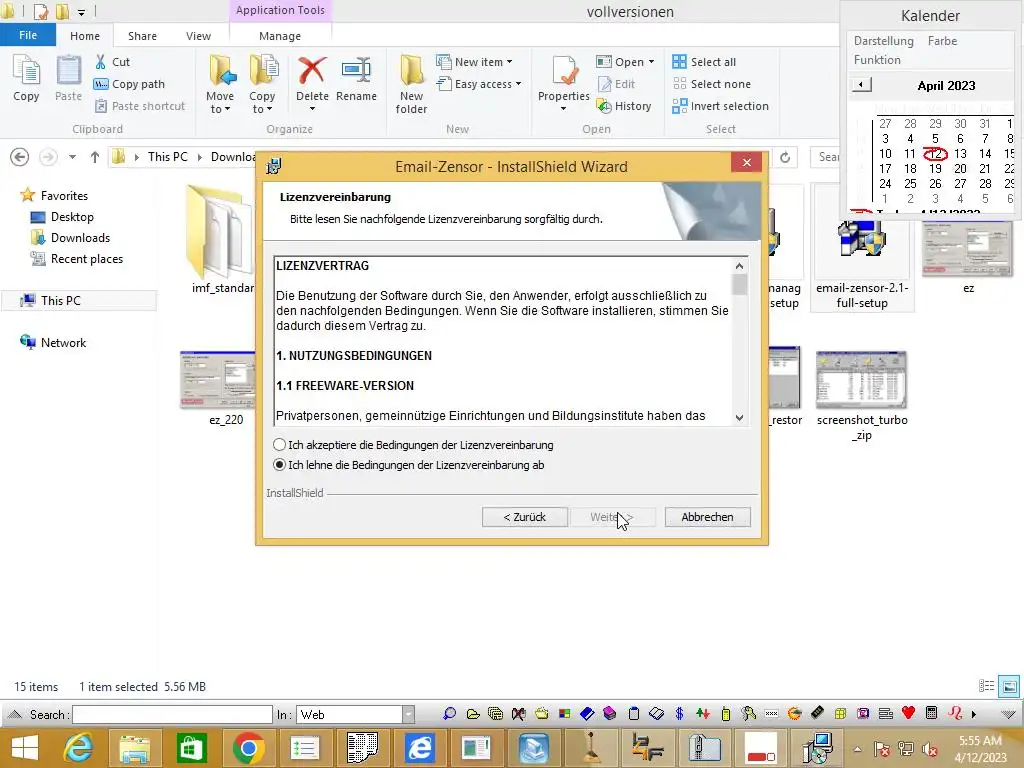
Task: Click 'Abbrechen' to cancel the installer
Action: pos(707,517)
